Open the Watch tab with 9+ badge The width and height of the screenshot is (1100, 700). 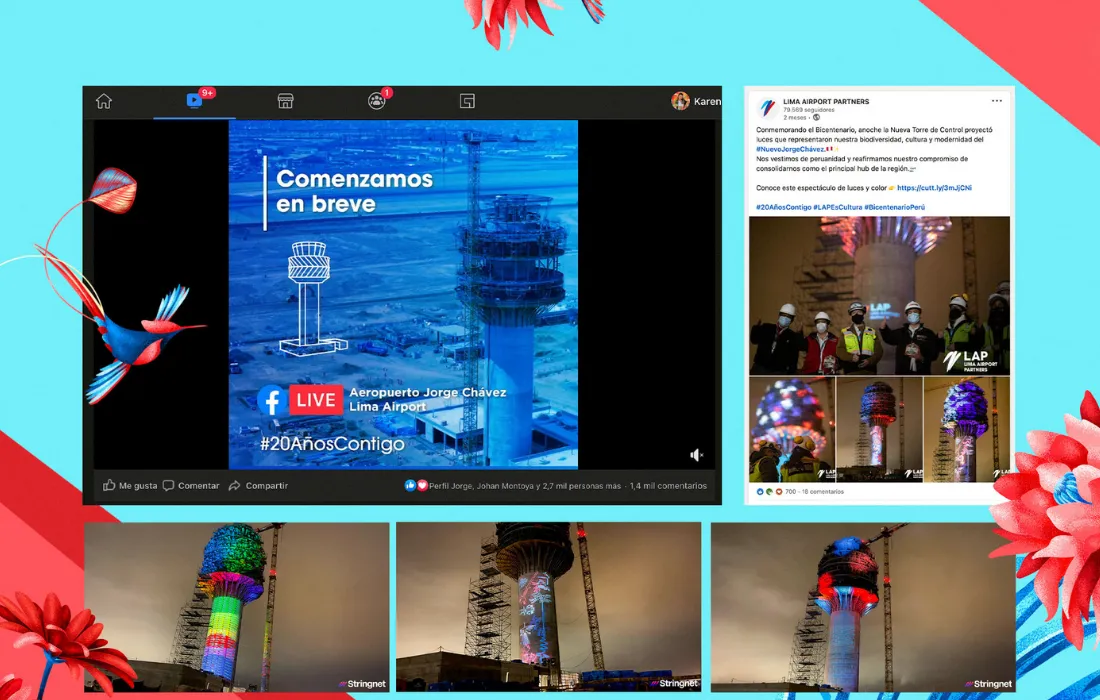pos(194,101)
